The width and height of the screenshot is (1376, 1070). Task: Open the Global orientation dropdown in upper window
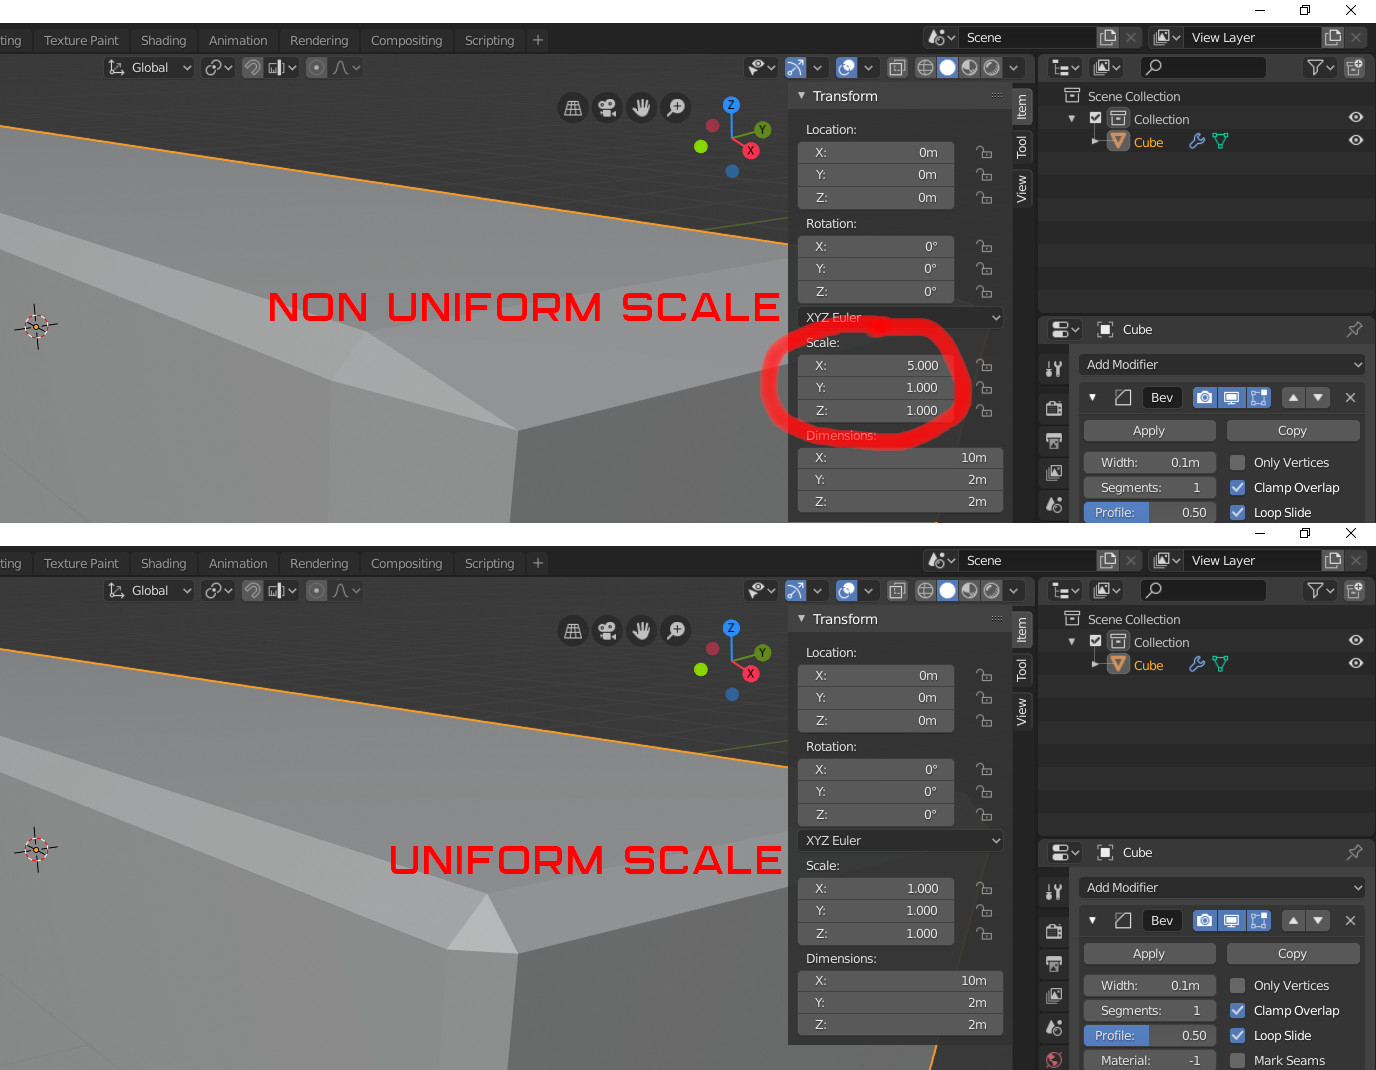click(150, 67)
